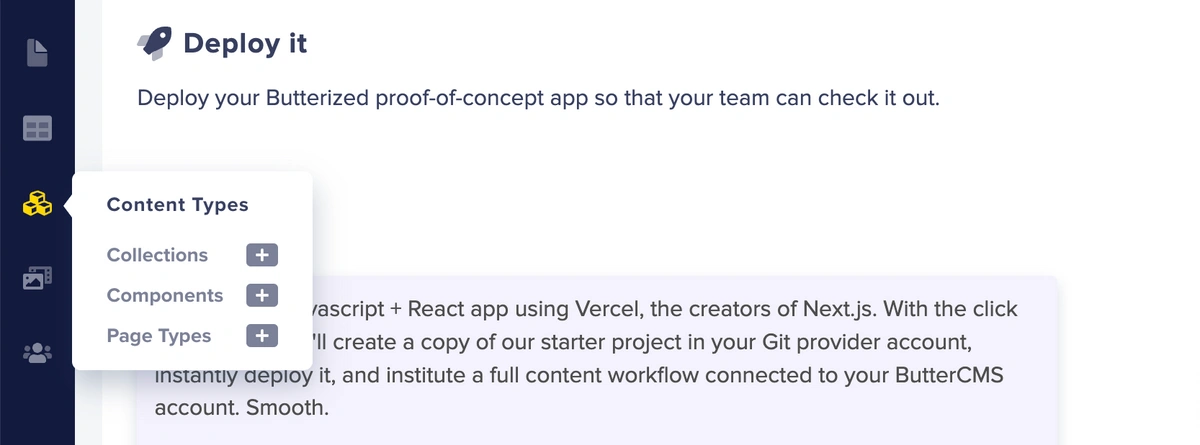Click the rocket icon beside Deploy it
The width and height of the screenshot is (1200, 445).
(x=155, y=42)
